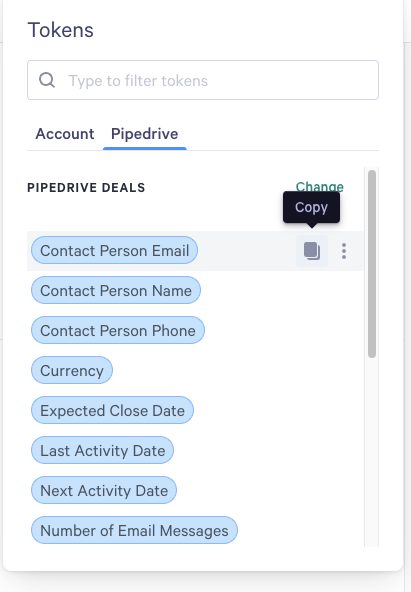Click the Change link for Pipedrive Deals
Viewport: 411px width, 592px height.
click(320, 187)
